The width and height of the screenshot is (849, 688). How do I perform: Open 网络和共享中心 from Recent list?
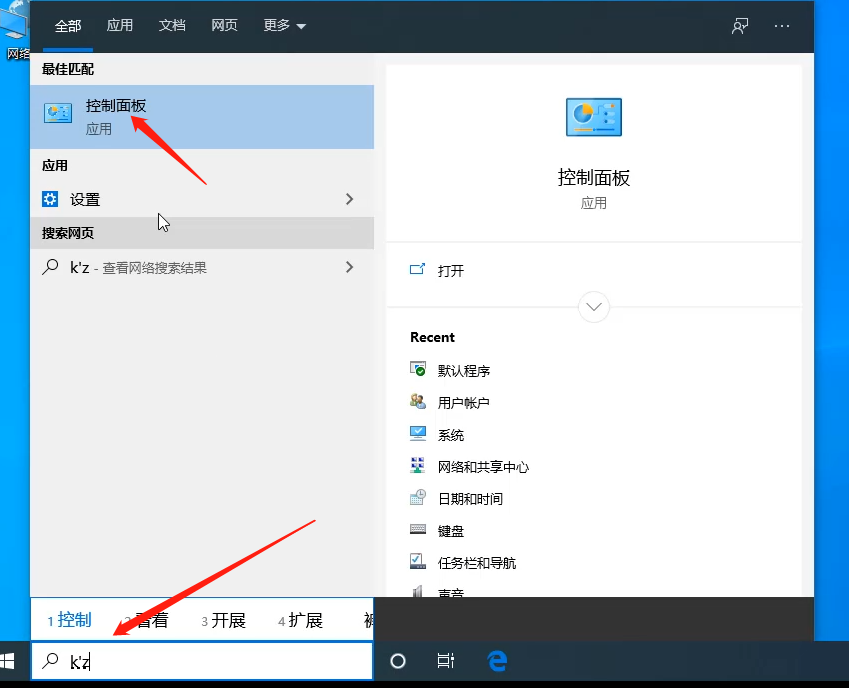click(x=483, y=467)
